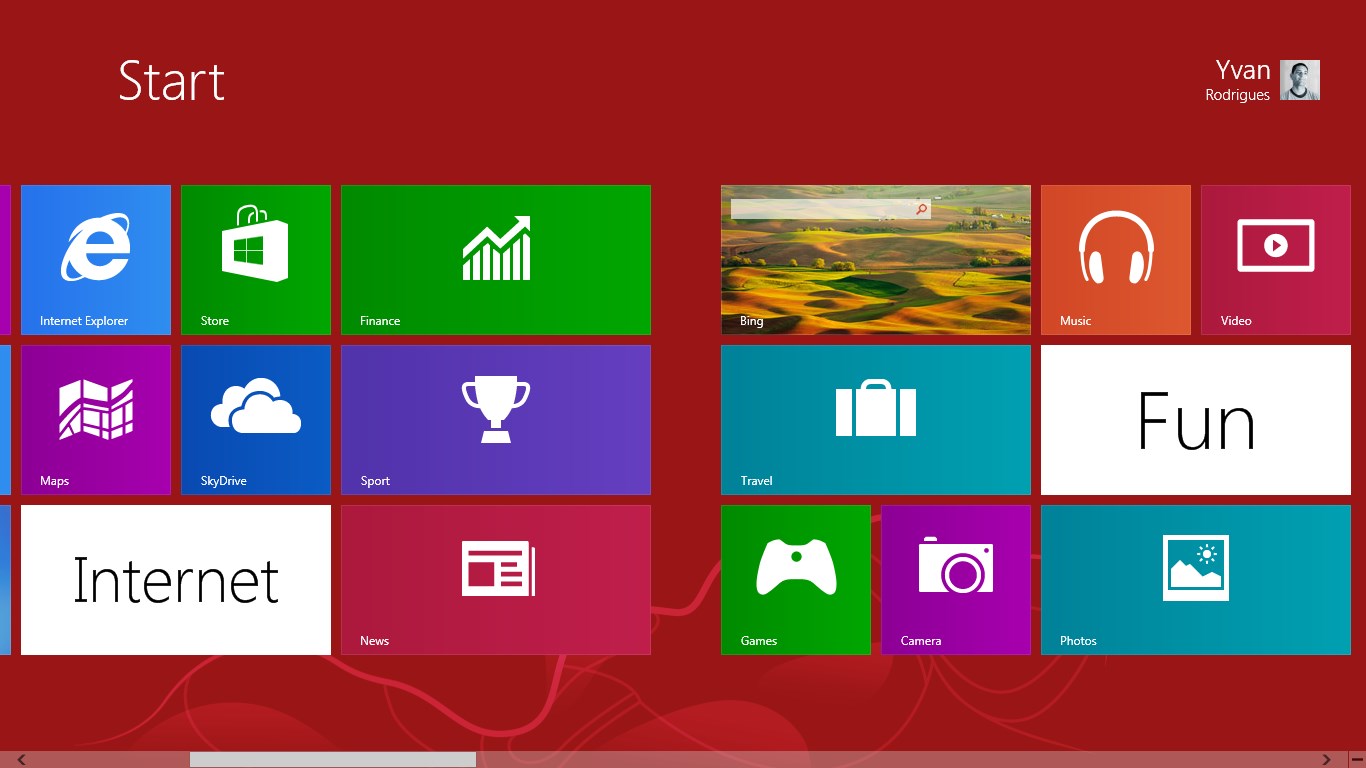Click the Bing search magnifier icon
The height and width of the screenshot is (768, 1366).
pos(921,210)
